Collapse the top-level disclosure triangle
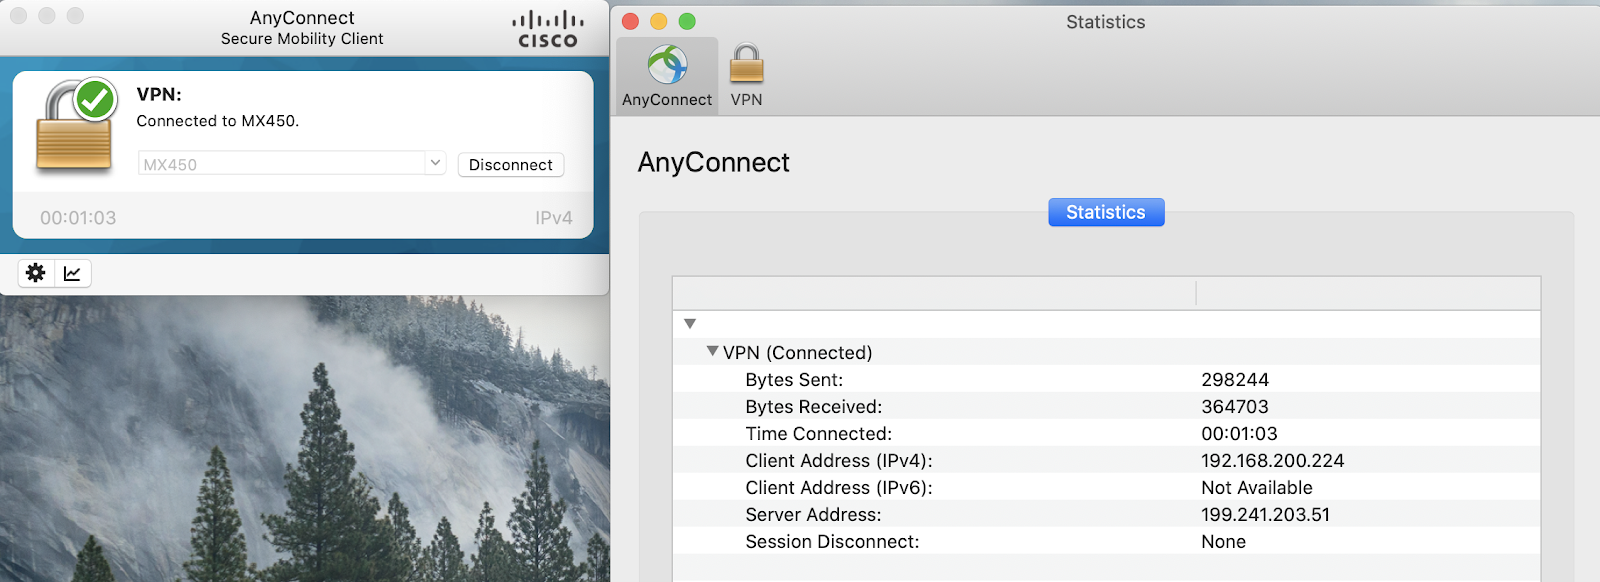The image size is (1600, 582). (x=690, y=324)
